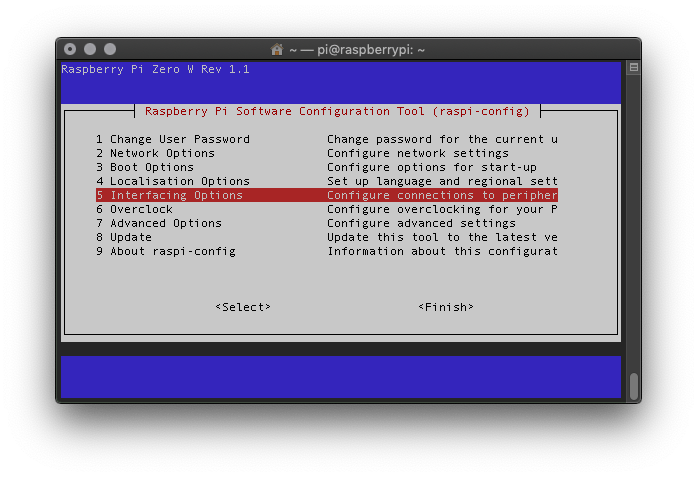Pick 4 Localisation Options
Image resolution: width=697 pixels, height=477 pixels.
[173, 181]
